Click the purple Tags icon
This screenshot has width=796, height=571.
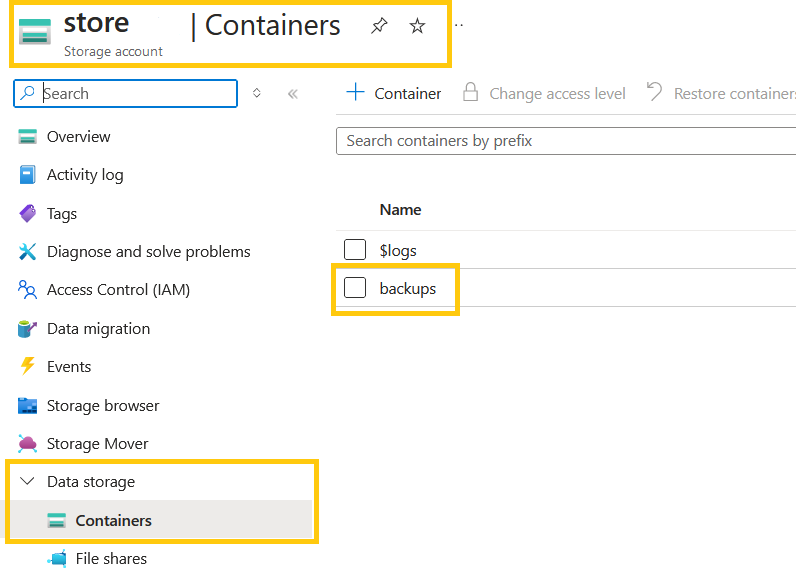pos(27,213)
